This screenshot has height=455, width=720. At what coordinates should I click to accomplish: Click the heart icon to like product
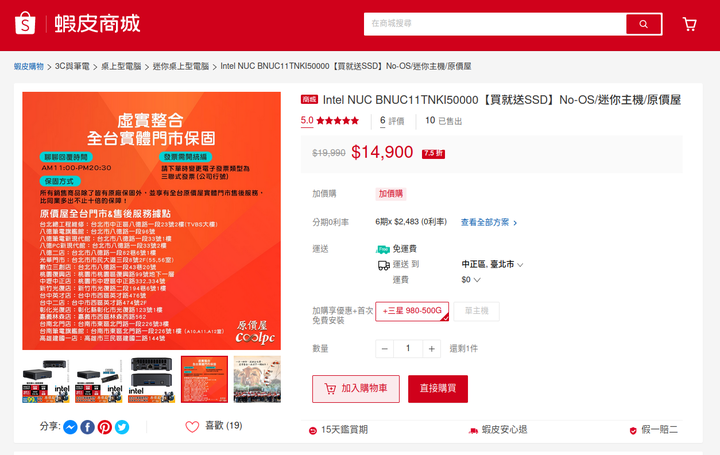[192, 427]
